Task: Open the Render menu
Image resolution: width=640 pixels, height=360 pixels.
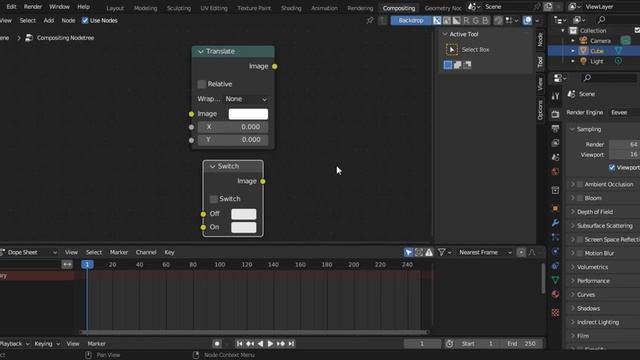Action: pos(33,7)
